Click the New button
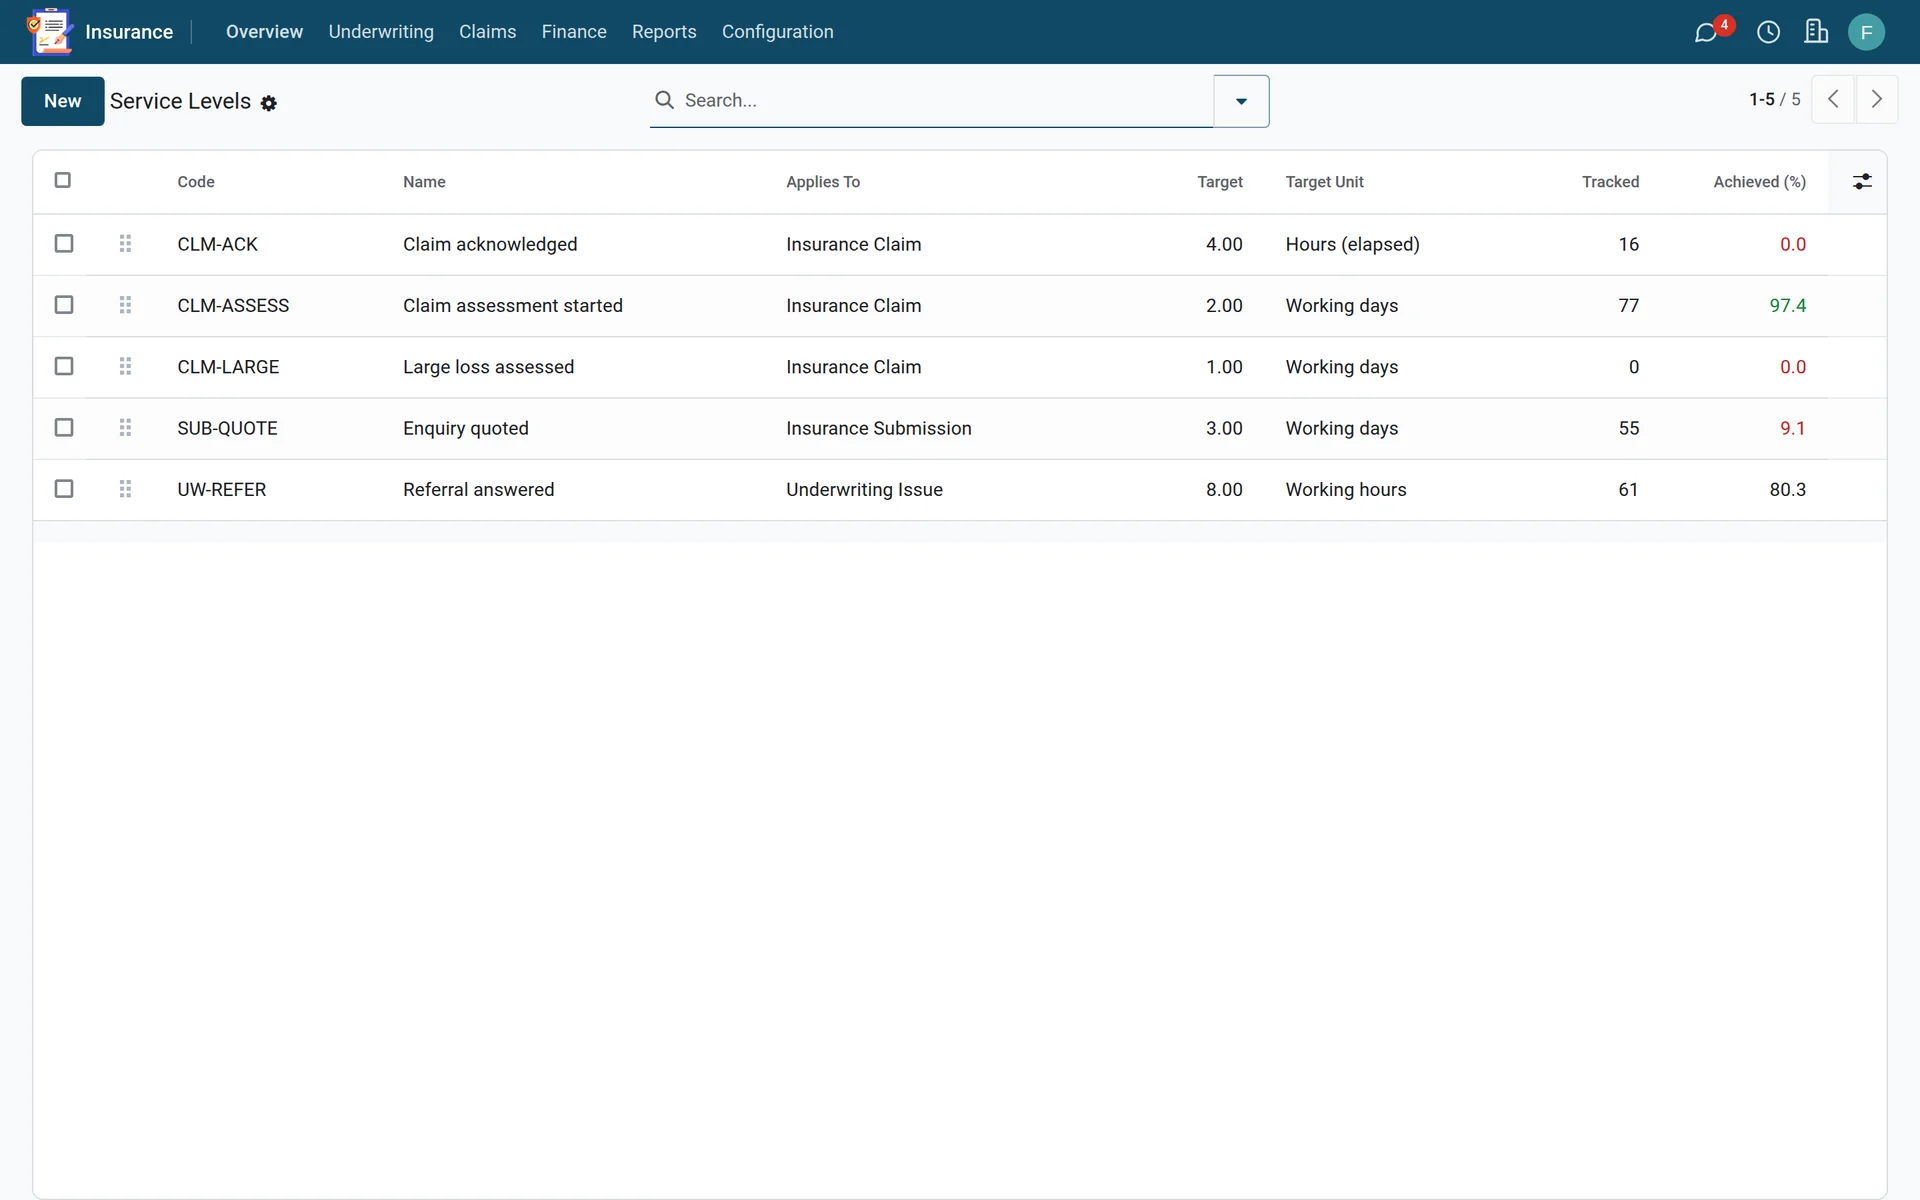 [x=63, y=101]
